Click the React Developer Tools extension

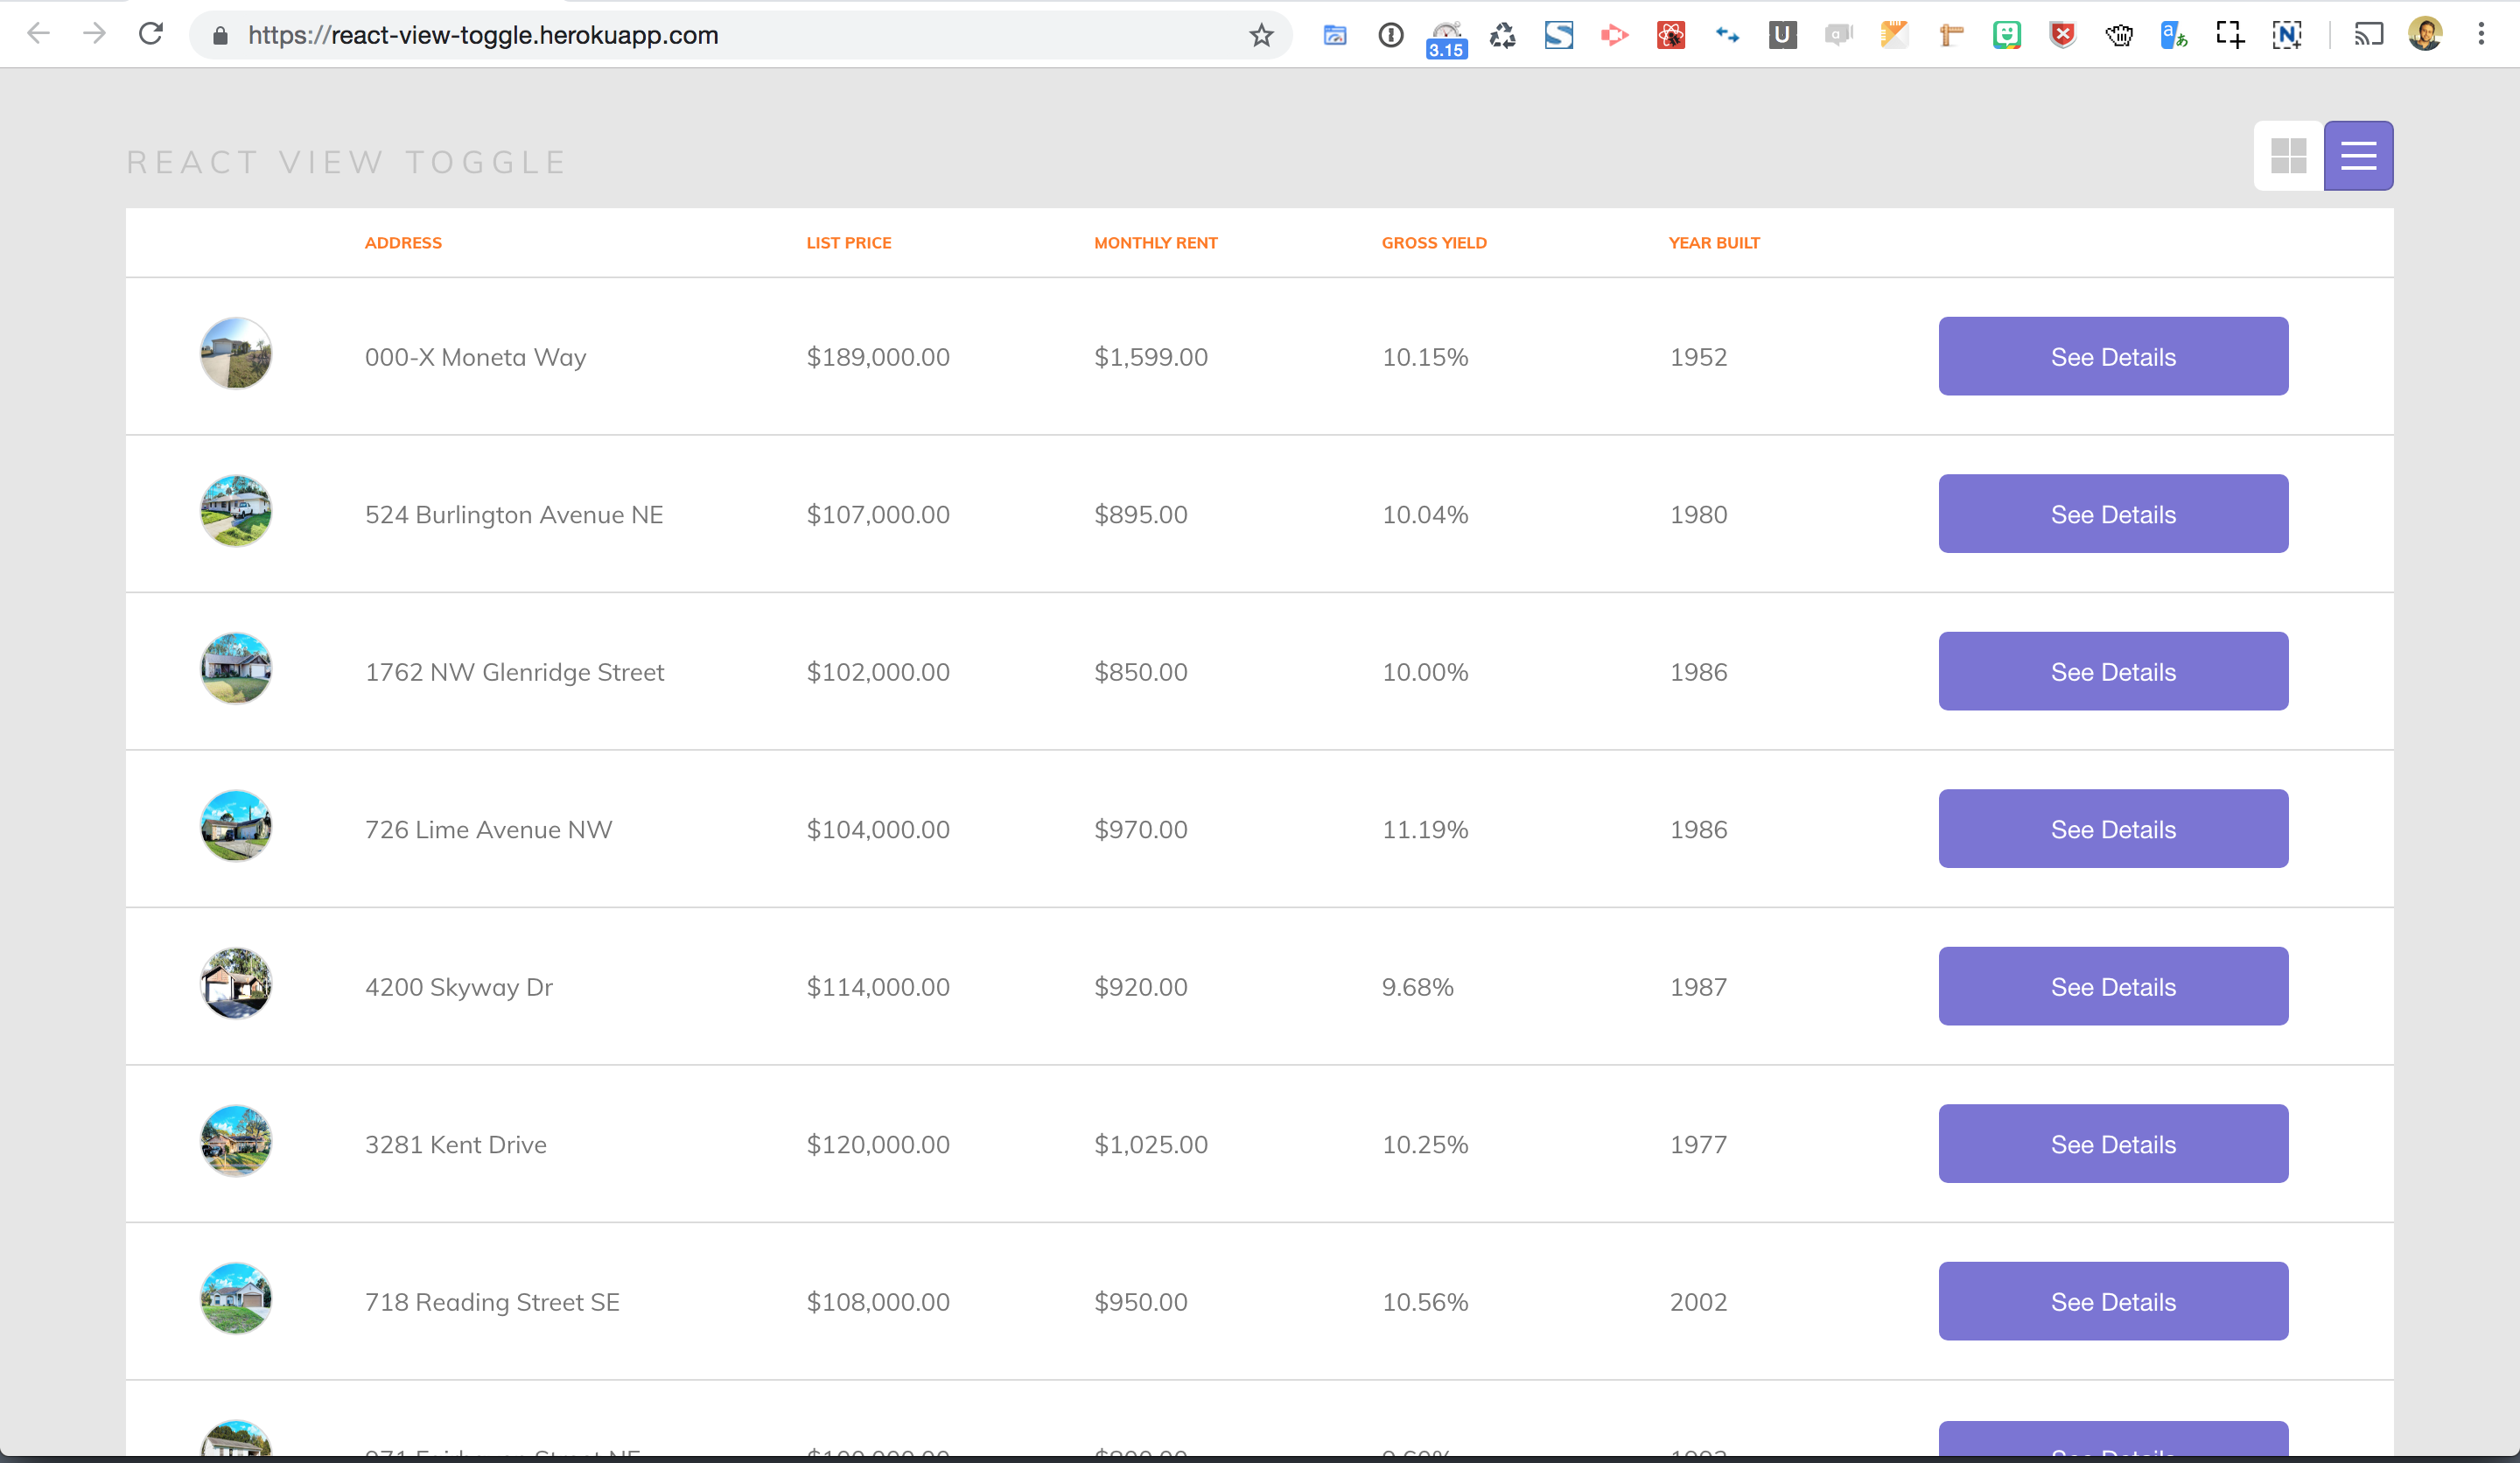point(1670,36)
